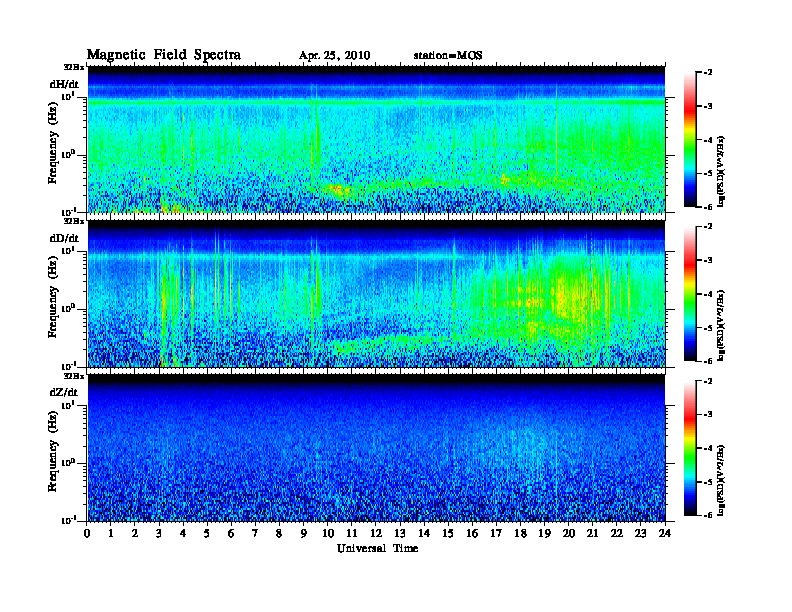Click the "dD/dt" panel label
The image size is (792, 612).
[64, 238]
